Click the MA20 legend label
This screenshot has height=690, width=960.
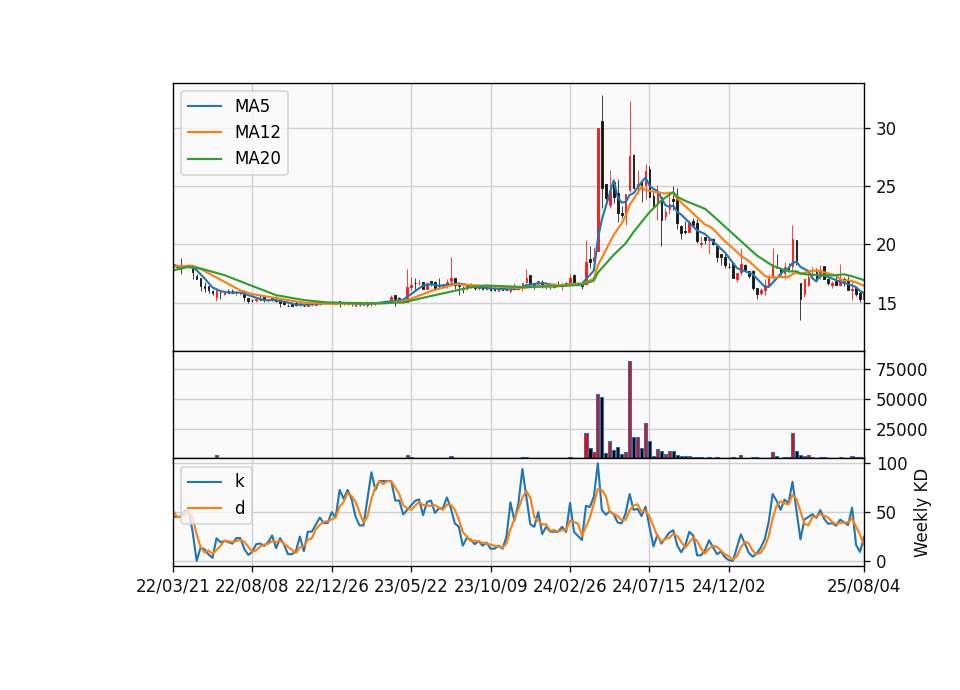(x=257, y=159)
